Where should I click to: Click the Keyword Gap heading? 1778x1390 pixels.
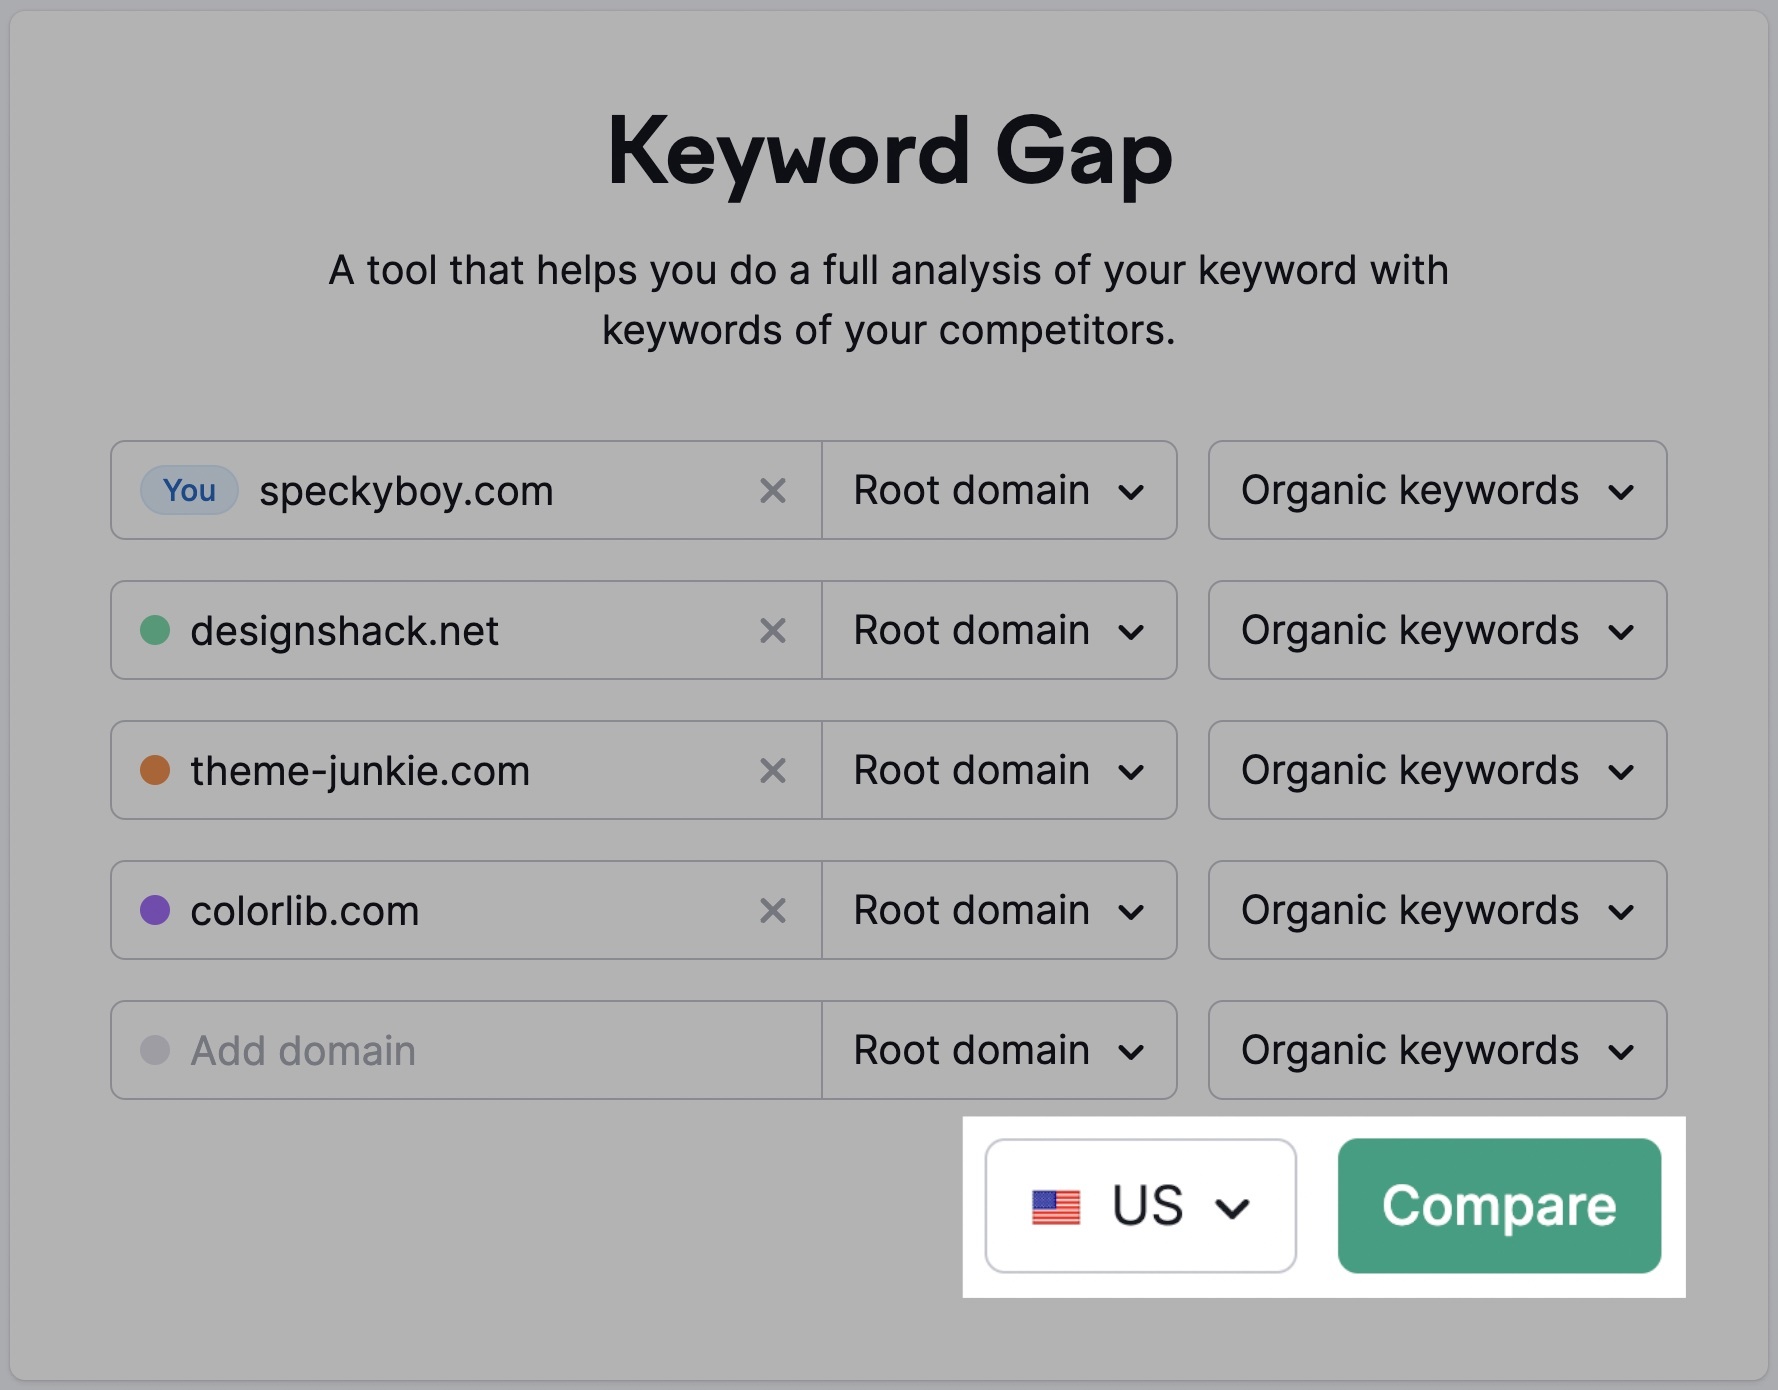pos(889,155)
